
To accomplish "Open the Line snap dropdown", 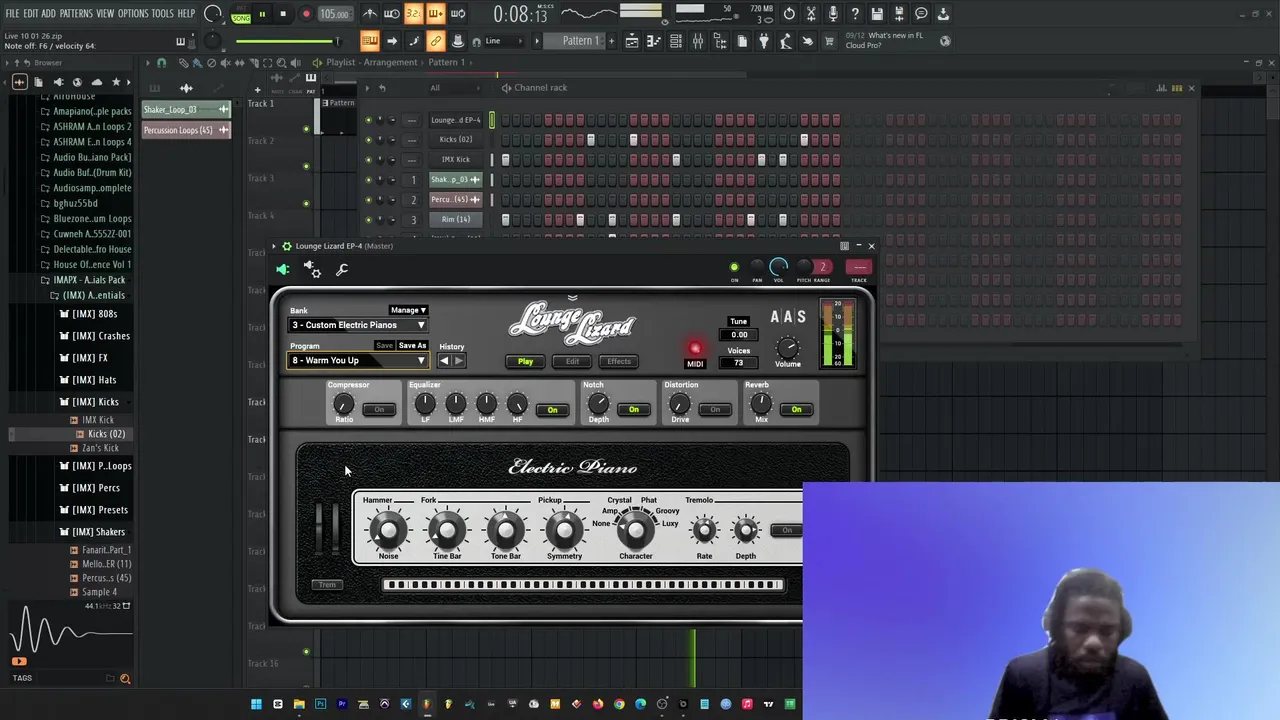I will (x=505, y=41).
